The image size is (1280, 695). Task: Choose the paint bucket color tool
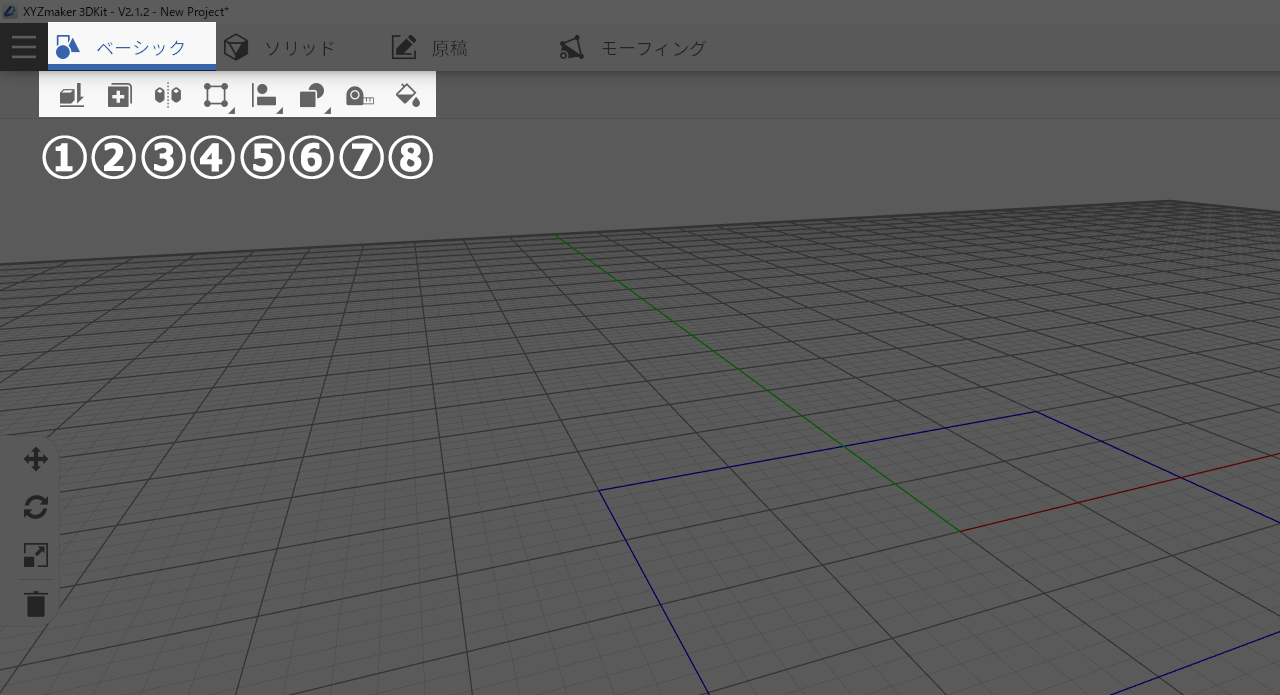pyautogui.click(x=407, y=95)
